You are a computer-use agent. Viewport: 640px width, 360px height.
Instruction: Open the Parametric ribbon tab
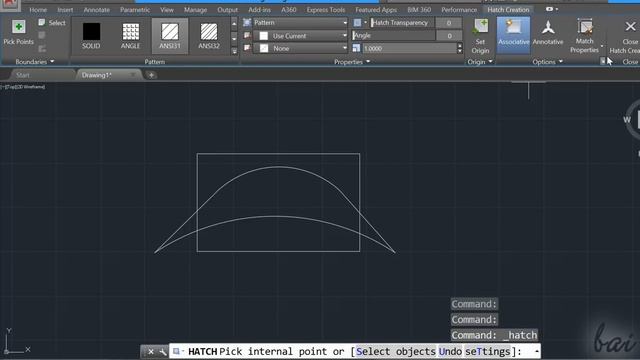pyautogui.click(x=135, y=9)
